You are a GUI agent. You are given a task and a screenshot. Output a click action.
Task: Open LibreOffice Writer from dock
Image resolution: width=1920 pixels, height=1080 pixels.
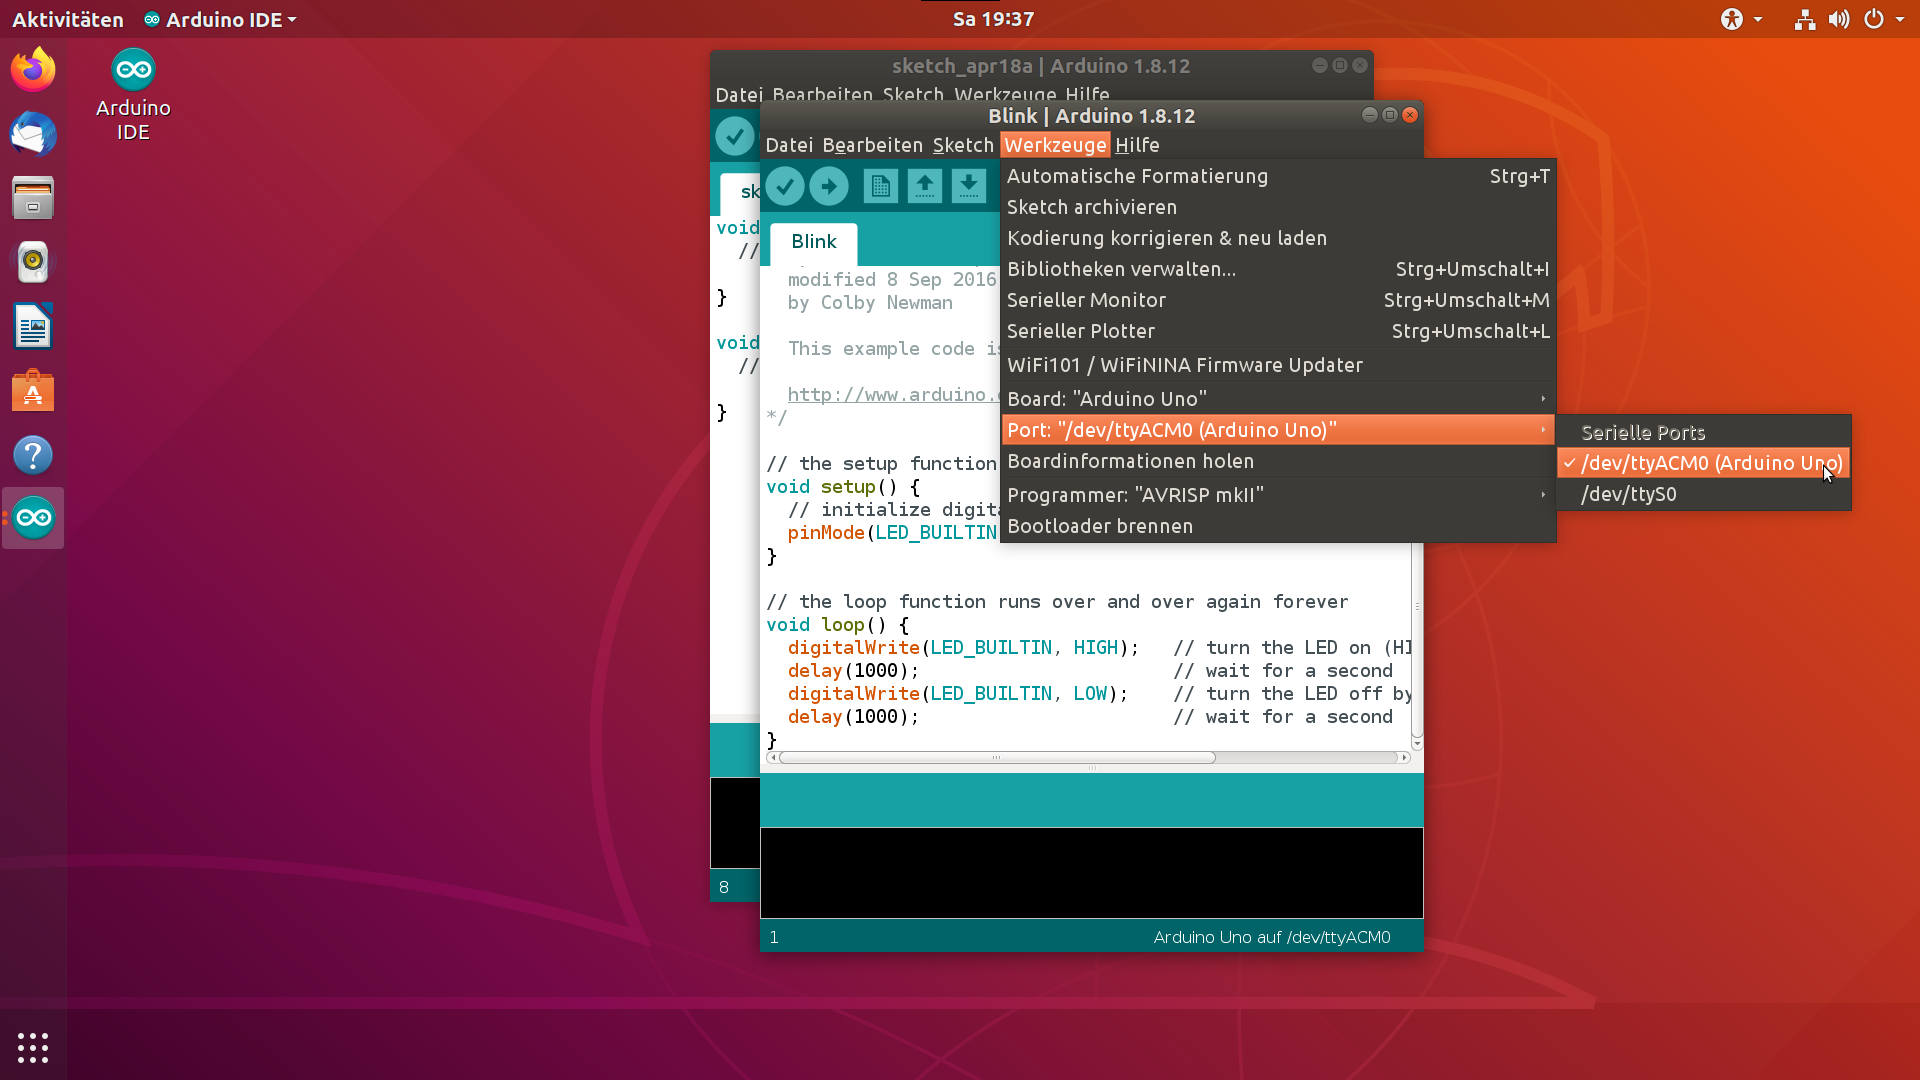pos(33,326)
